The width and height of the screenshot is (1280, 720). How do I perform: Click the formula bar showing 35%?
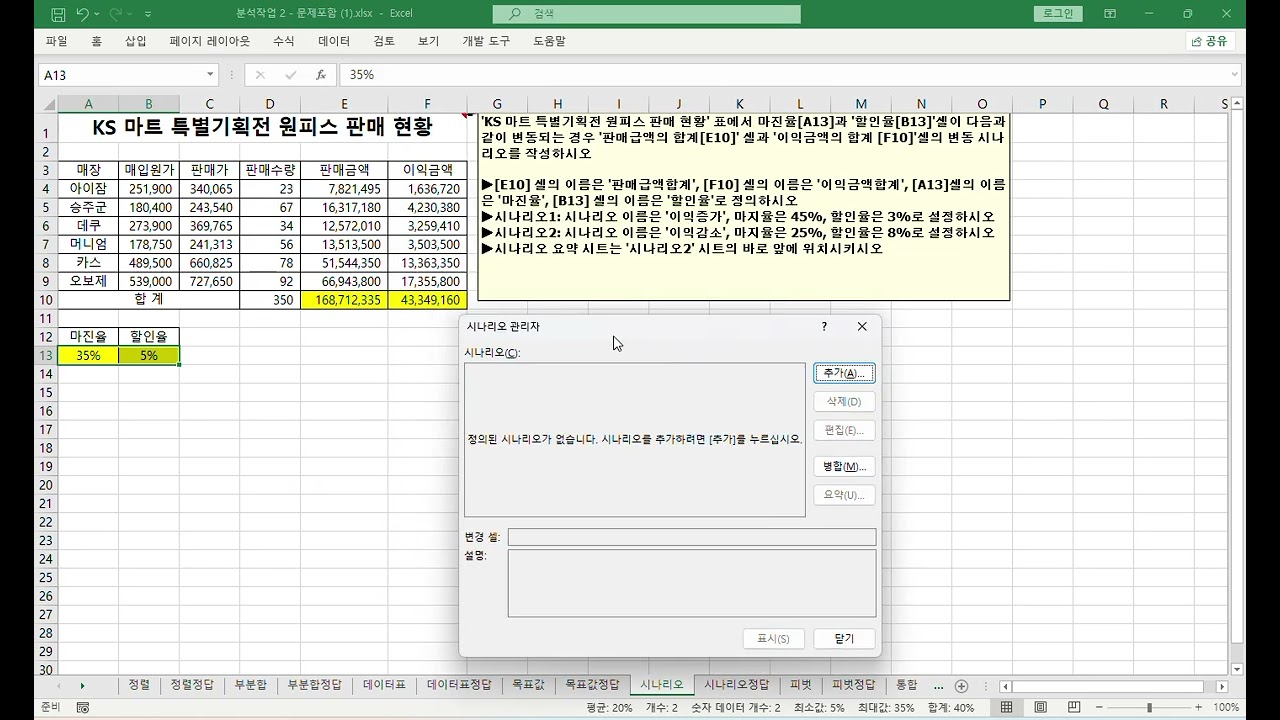click(783, 75)
